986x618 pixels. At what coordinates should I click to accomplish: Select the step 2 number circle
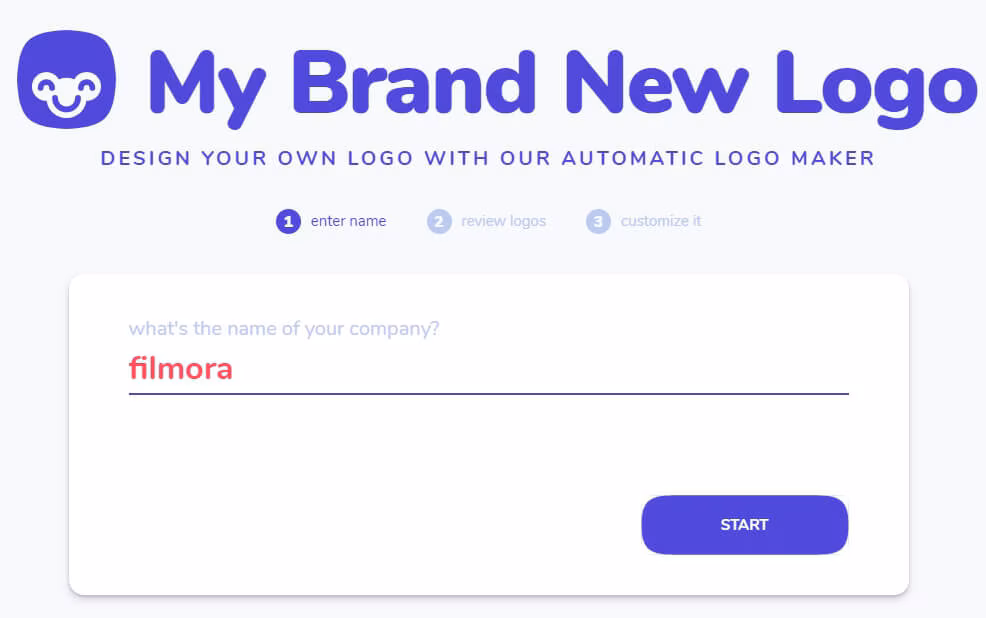click(x=438, y=221)
